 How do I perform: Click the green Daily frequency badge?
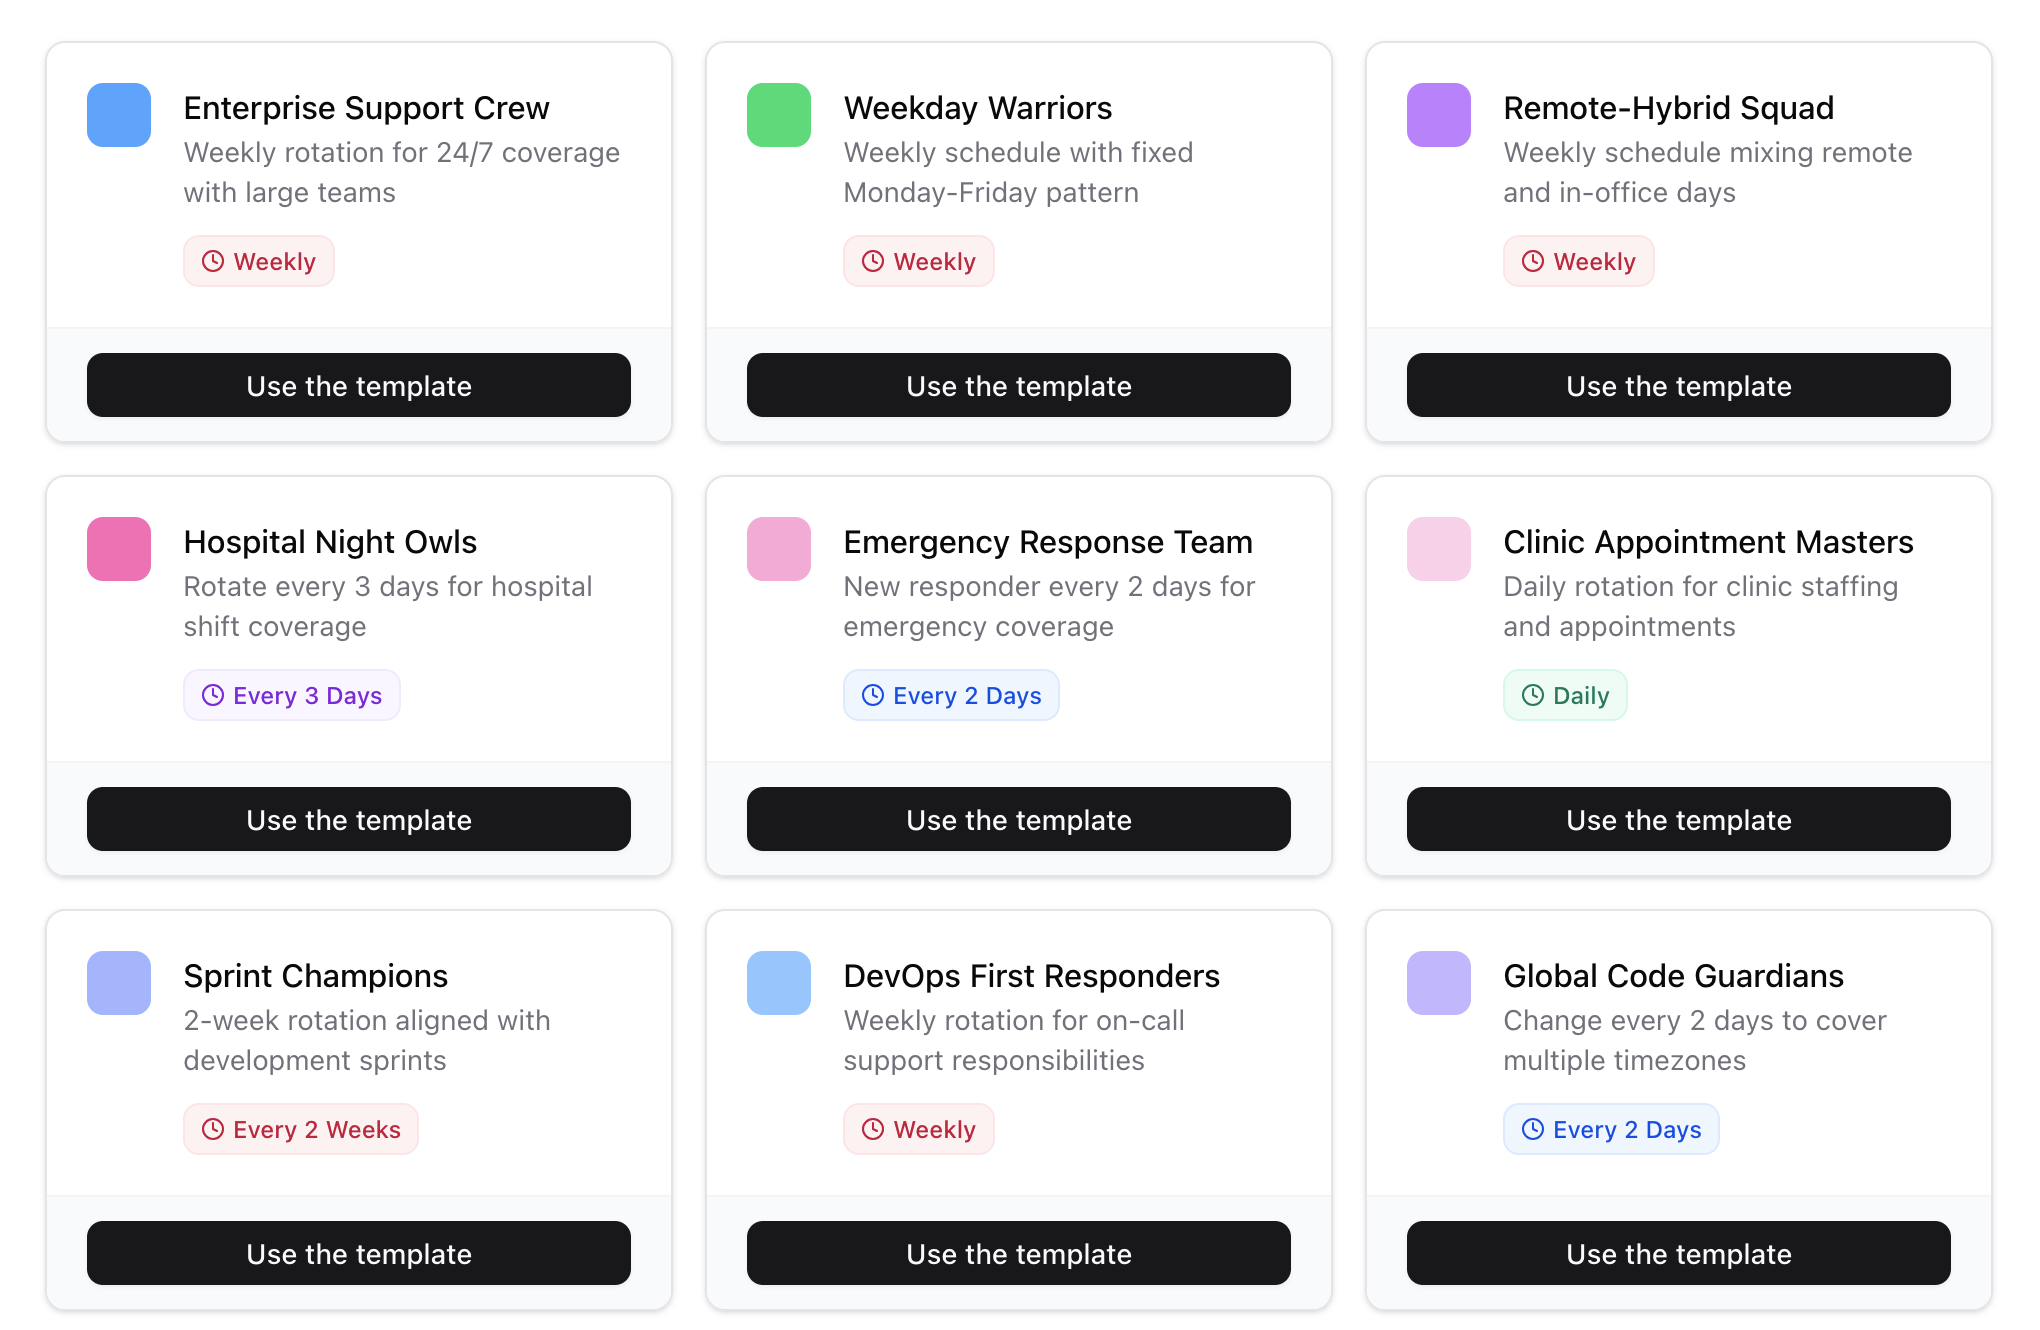(1565, 695)
